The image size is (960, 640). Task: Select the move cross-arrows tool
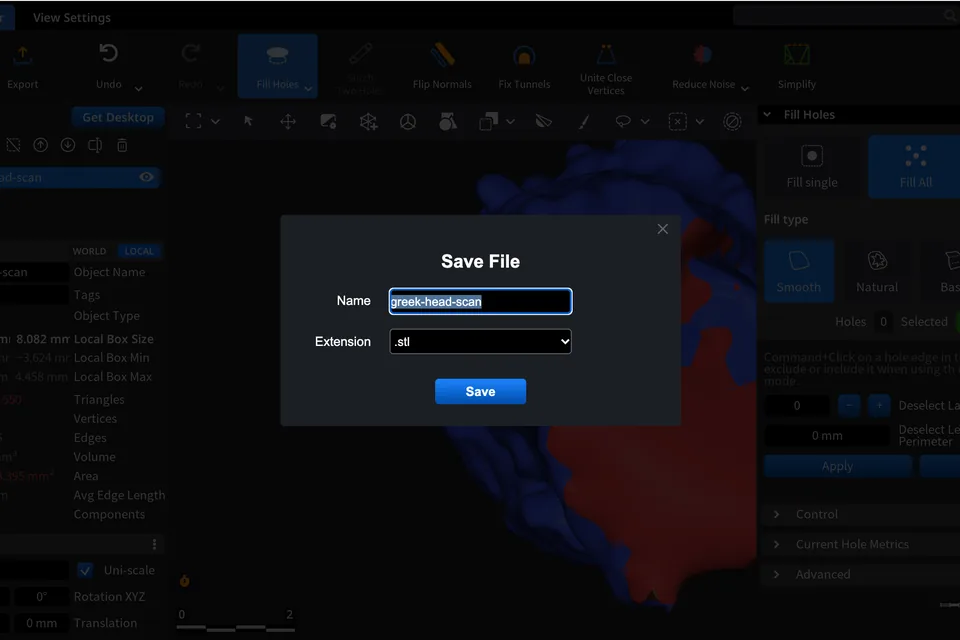pyautogui.click(x=288, y=121)
